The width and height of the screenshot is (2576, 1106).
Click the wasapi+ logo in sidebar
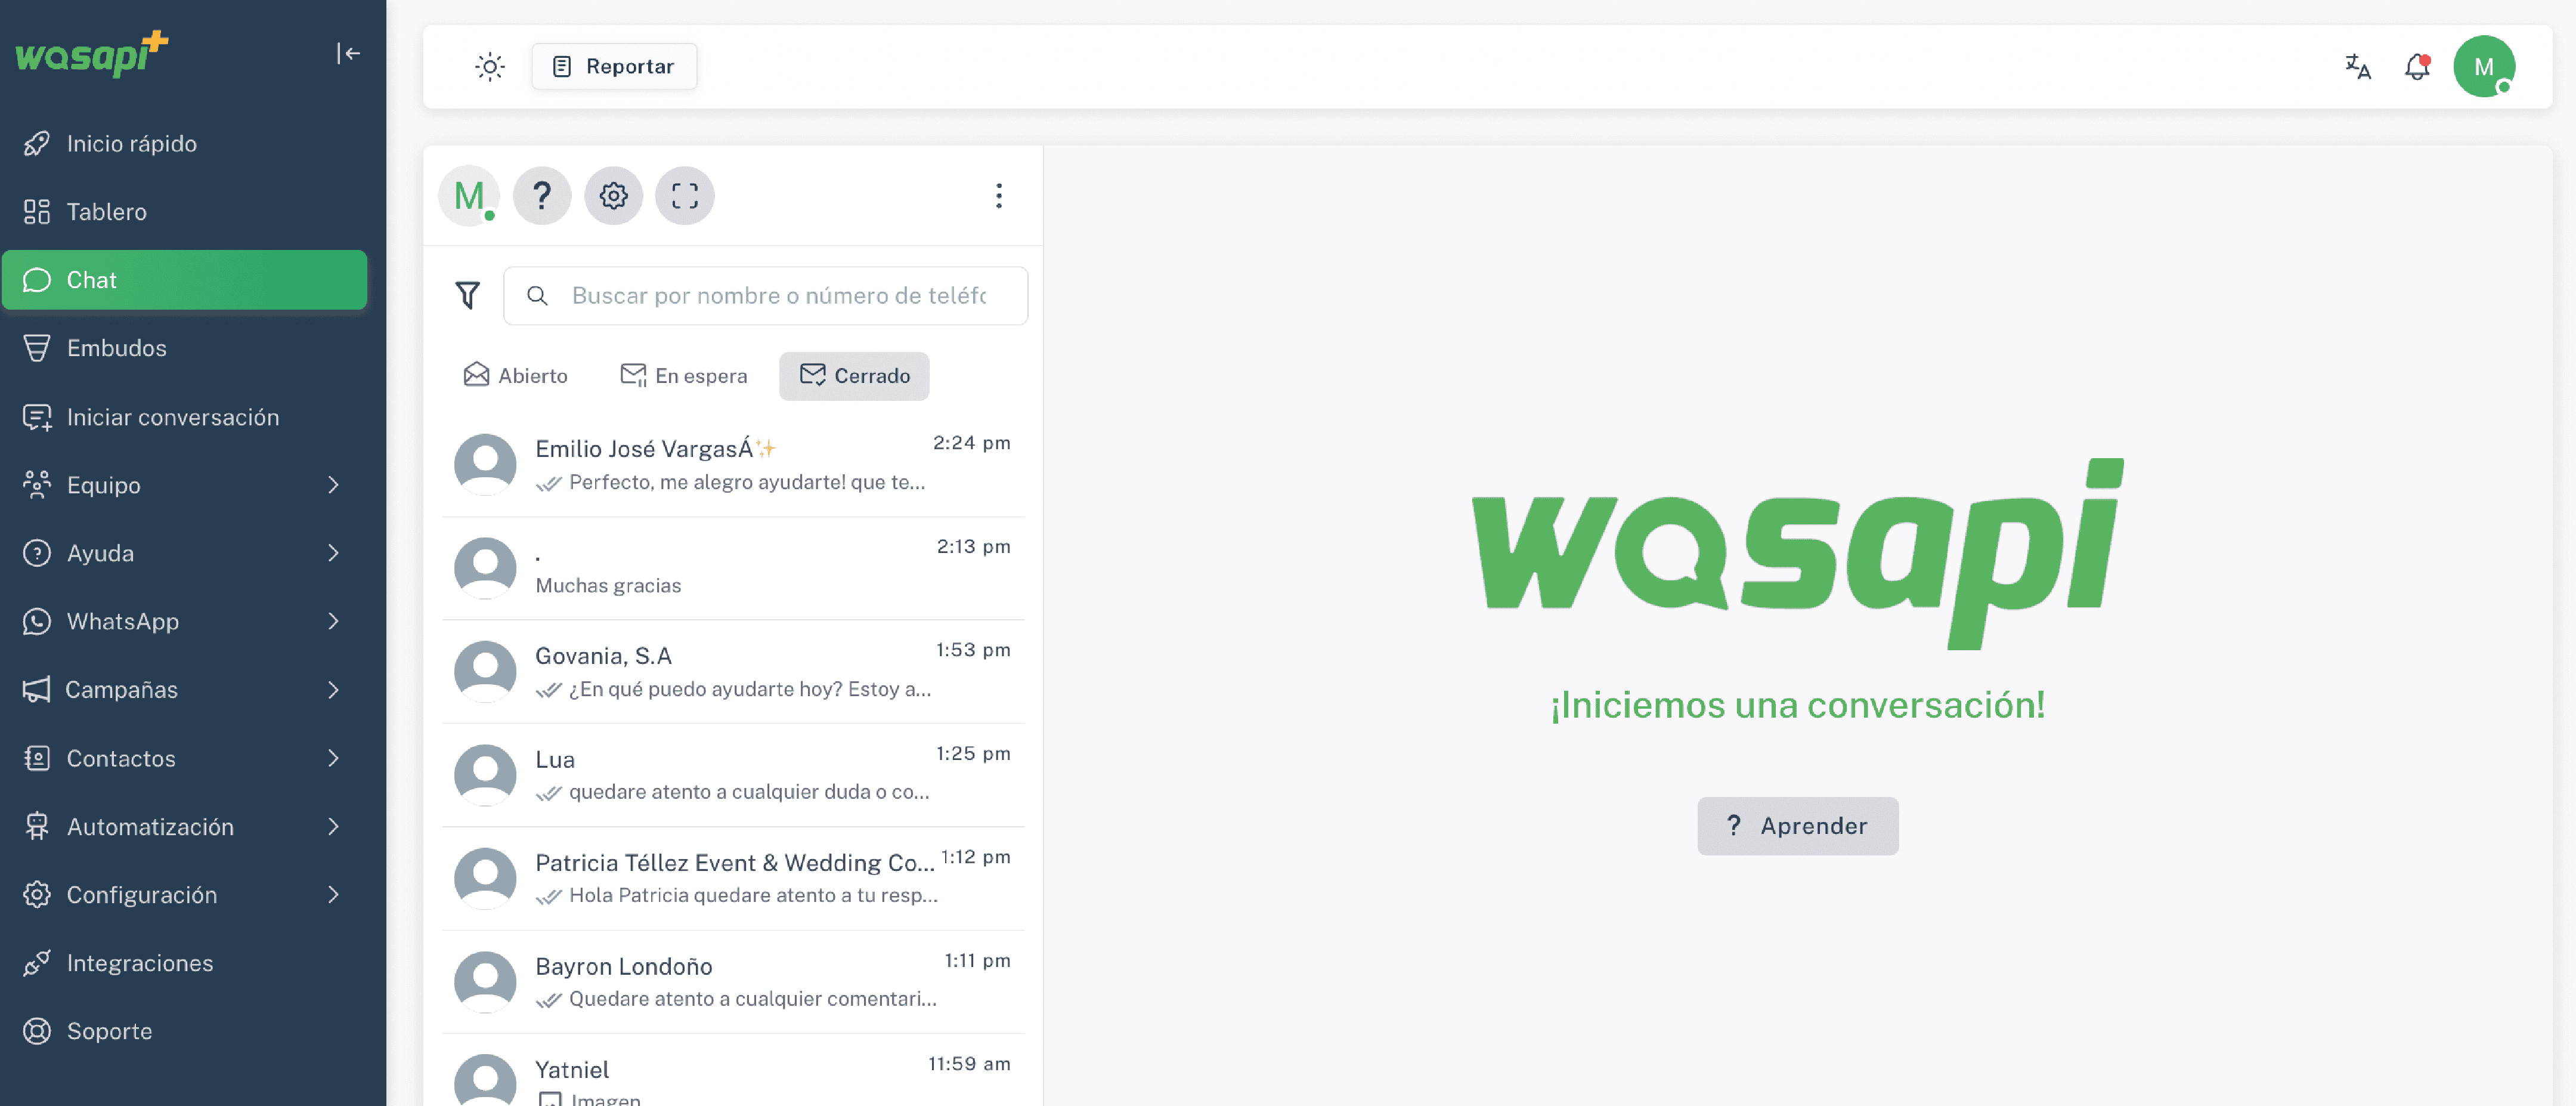coord(92,54)
